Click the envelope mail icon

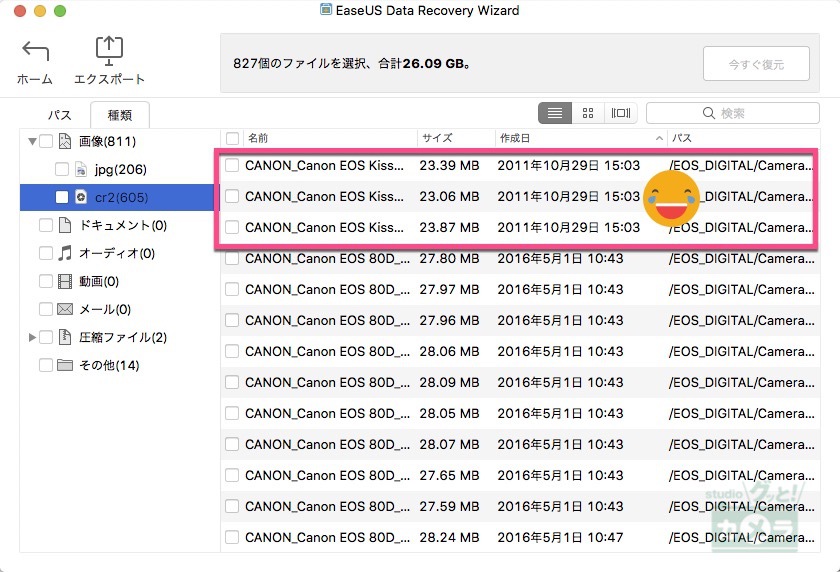point(65,309)
